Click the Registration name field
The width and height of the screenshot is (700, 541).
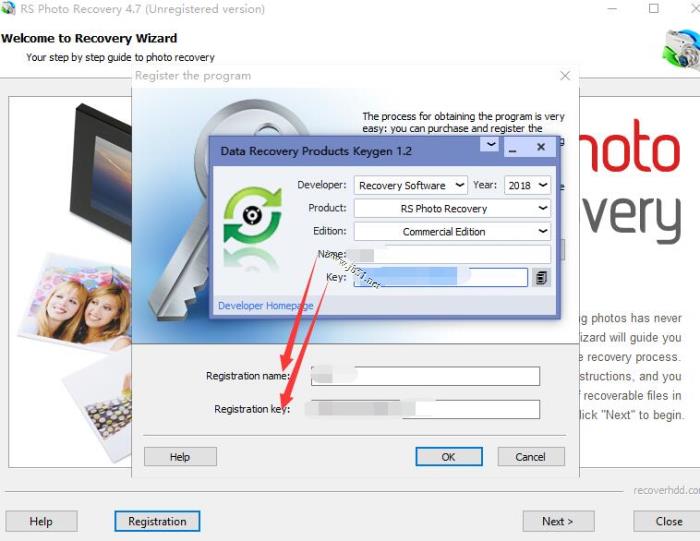point(425,376)
